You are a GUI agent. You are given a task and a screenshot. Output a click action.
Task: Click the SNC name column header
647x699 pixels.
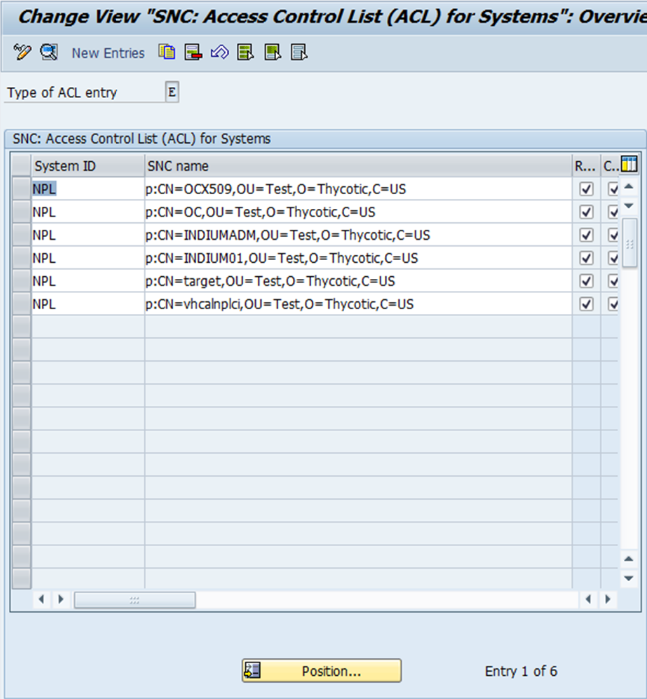click(358, 166)
